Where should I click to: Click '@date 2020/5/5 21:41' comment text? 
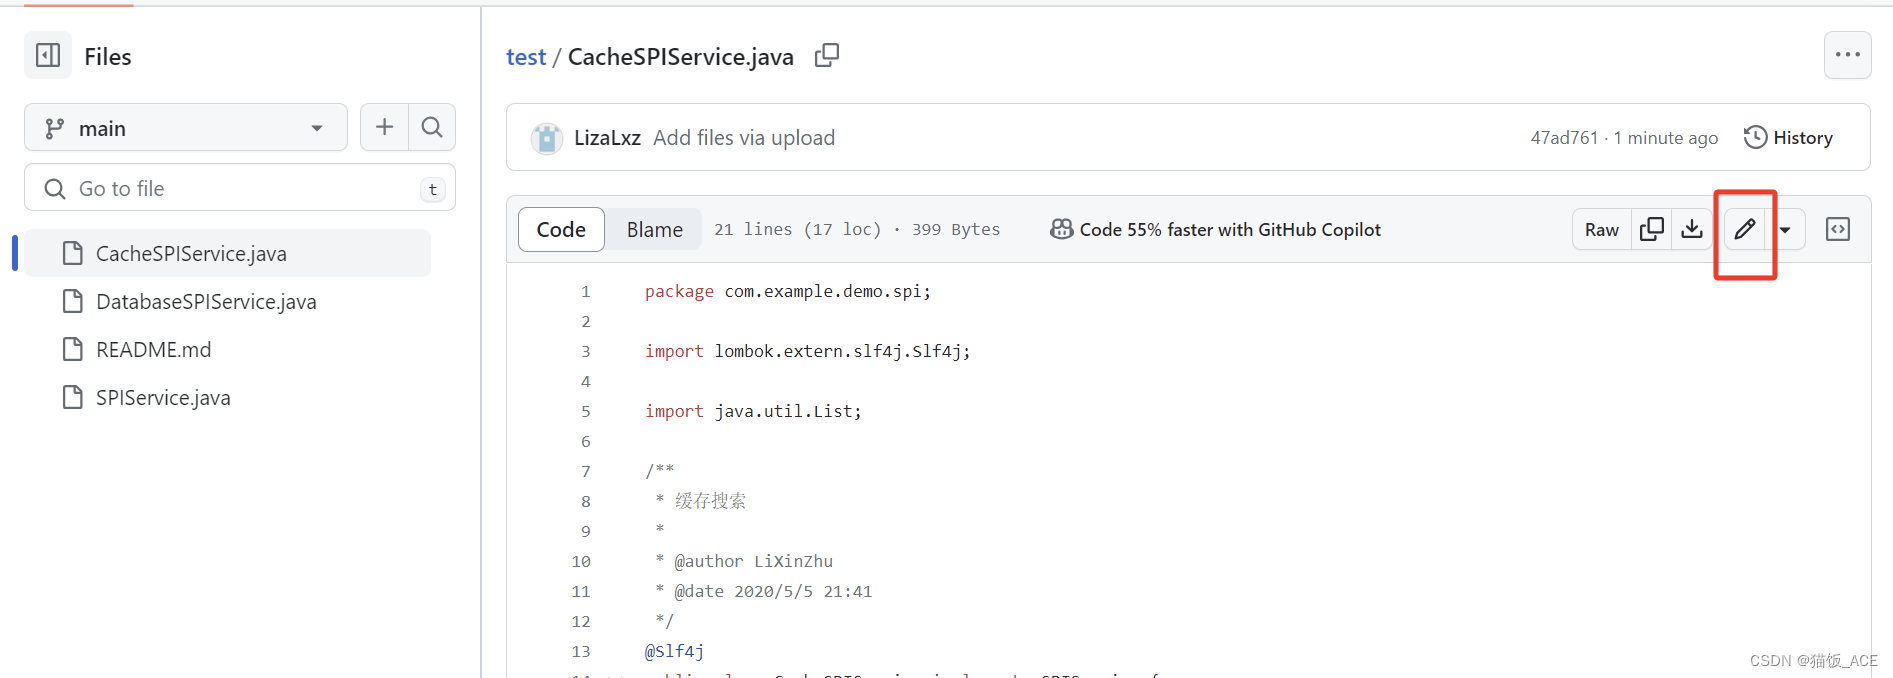coord(773,591)
